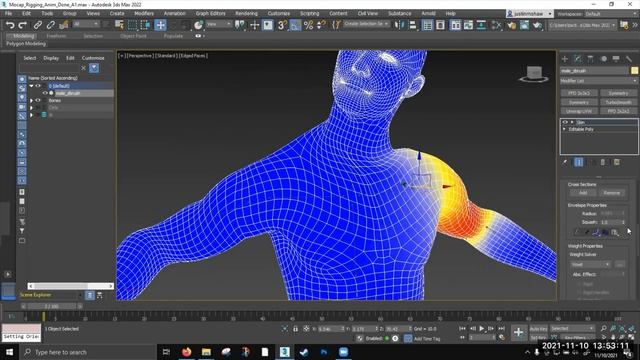Click the Add cross section button
The height and width of the screenshot is (360, 640).
[583, 193]
